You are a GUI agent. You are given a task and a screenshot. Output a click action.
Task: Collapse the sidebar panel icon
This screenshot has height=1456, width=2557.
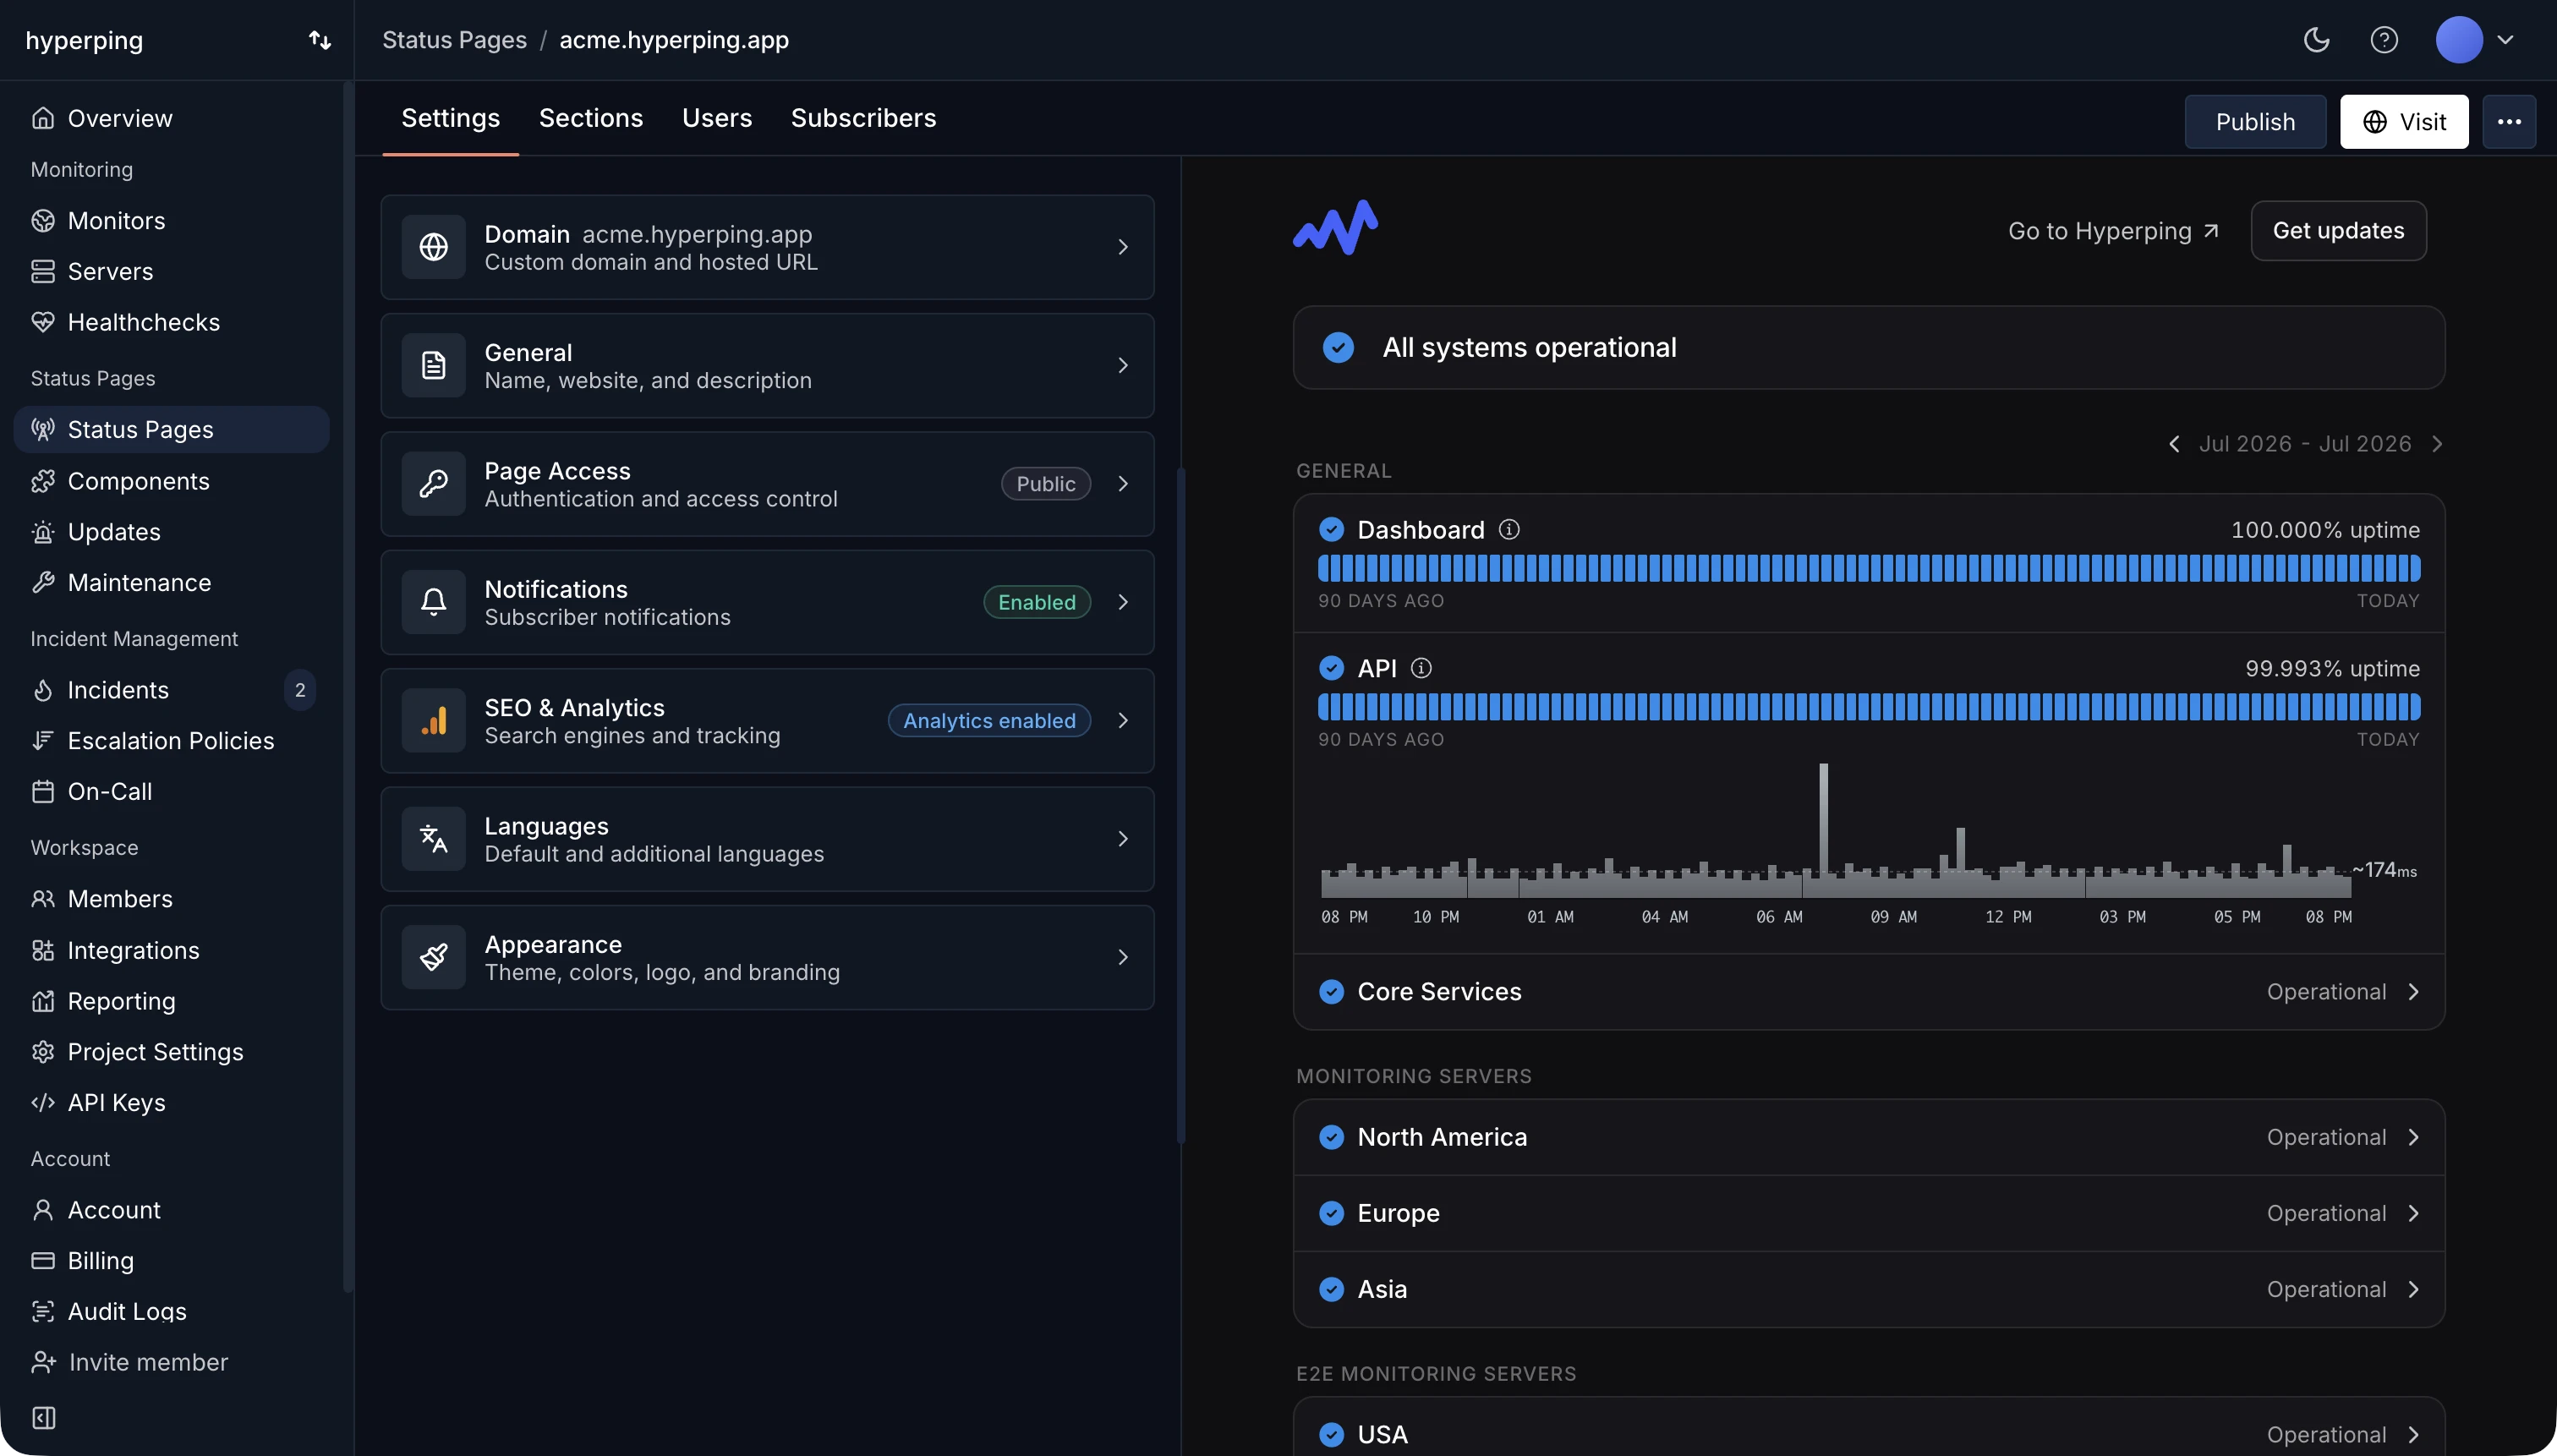[x=43, y=1418]
